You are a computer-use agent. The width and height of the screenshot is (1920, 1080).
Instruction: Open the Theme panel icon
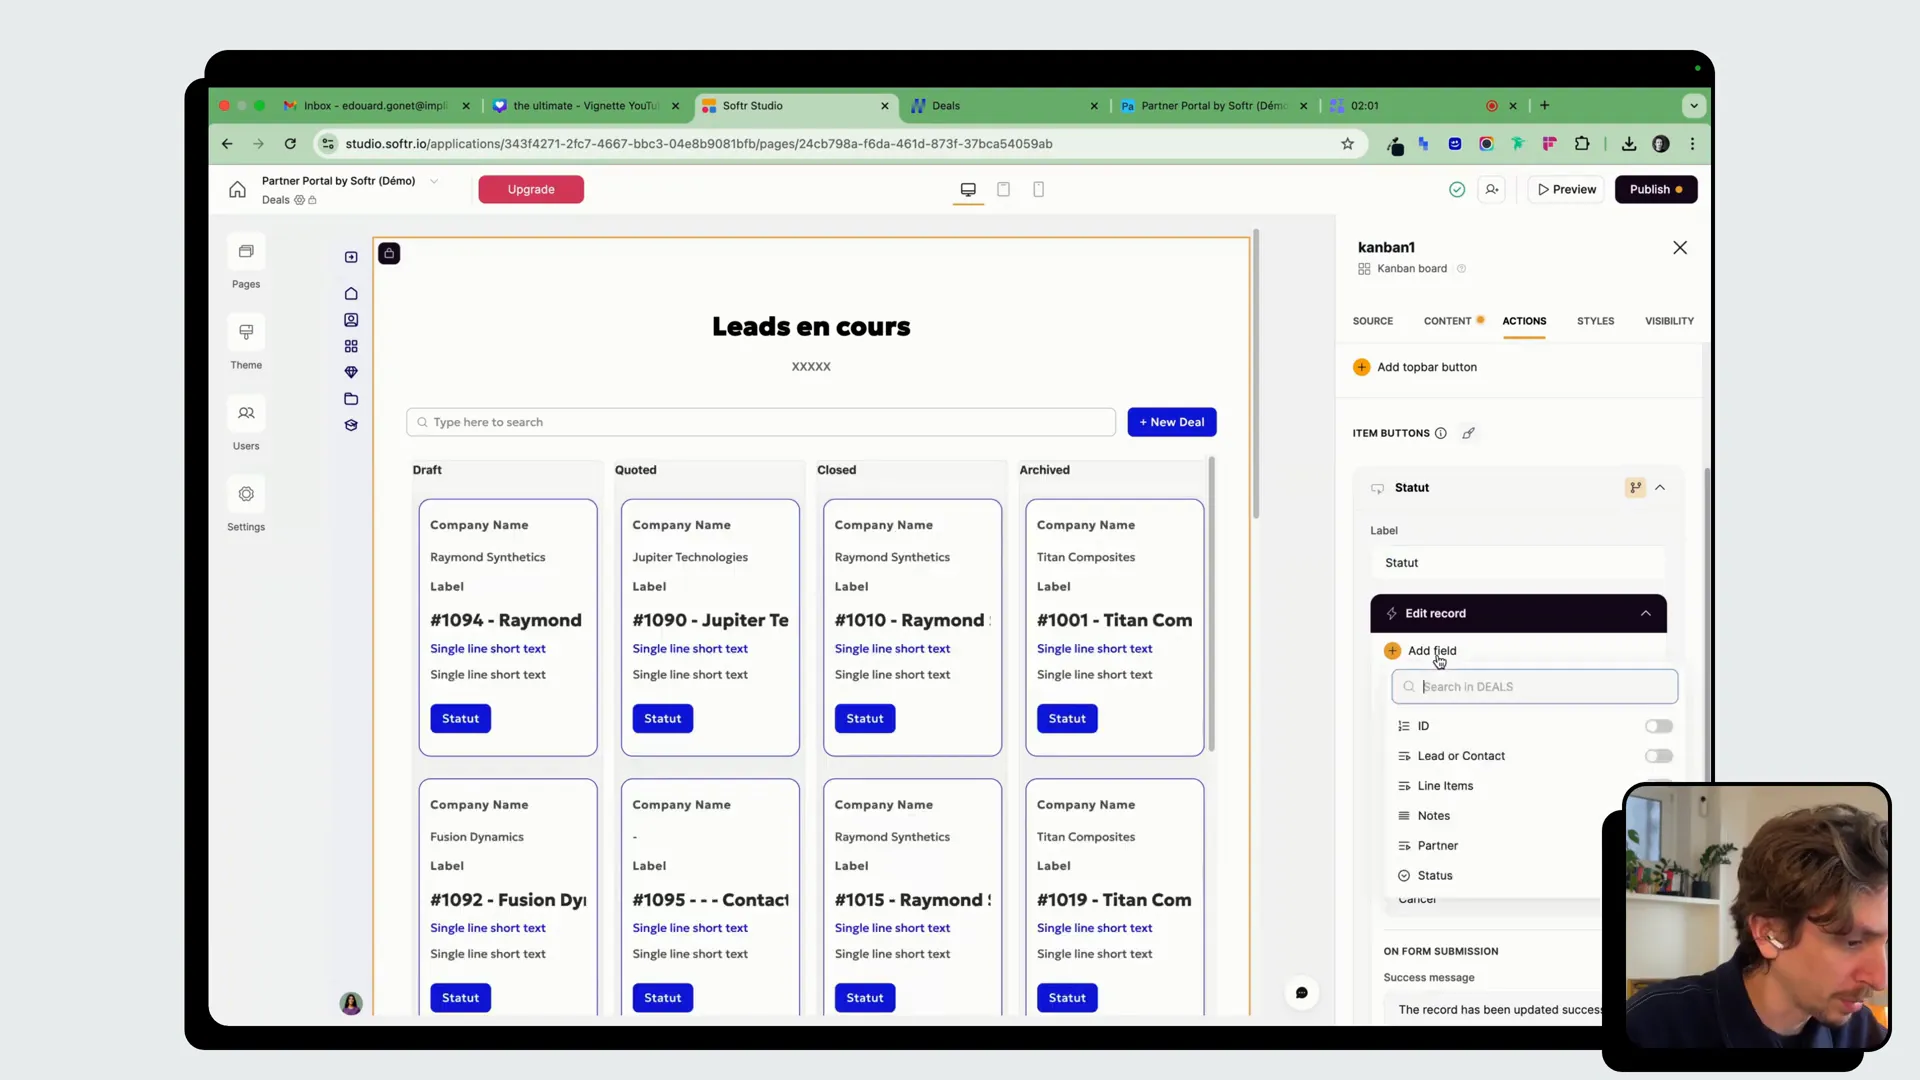coord(246,333)
